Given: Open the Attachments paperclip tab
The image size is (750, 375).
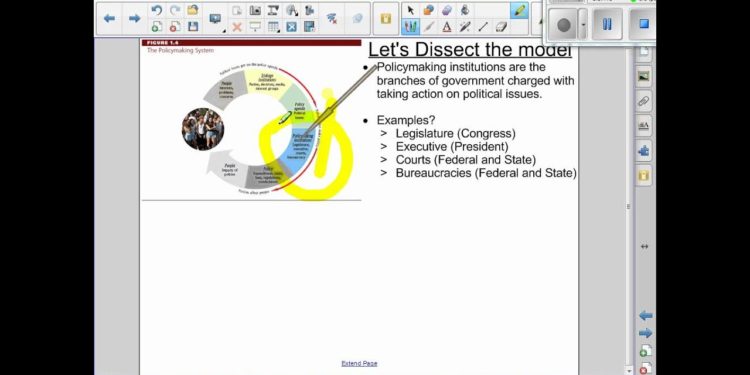Looking at the screenshot, I should [644, 101].
